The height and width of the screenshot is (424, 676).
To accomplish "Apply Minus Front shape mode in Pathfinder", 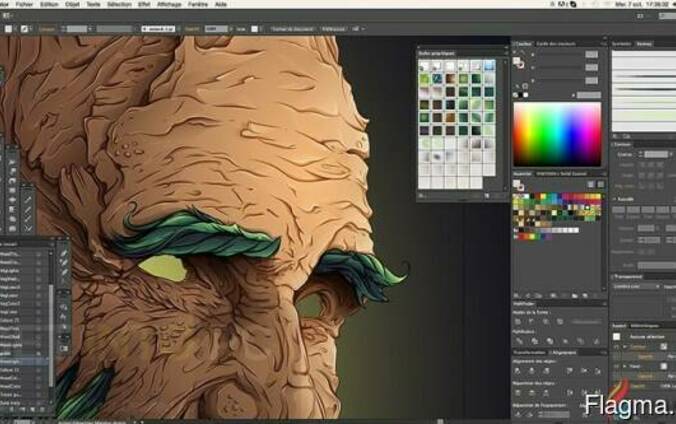I will point(532,322).
